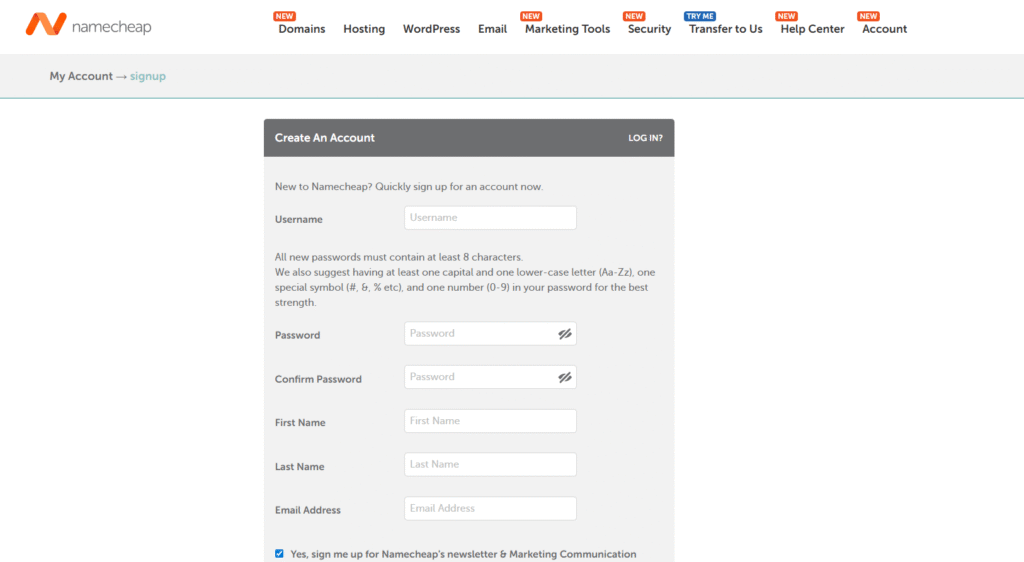Go to the Help Center
Screen dimensions: 1024x562
(x=812, y=29)
